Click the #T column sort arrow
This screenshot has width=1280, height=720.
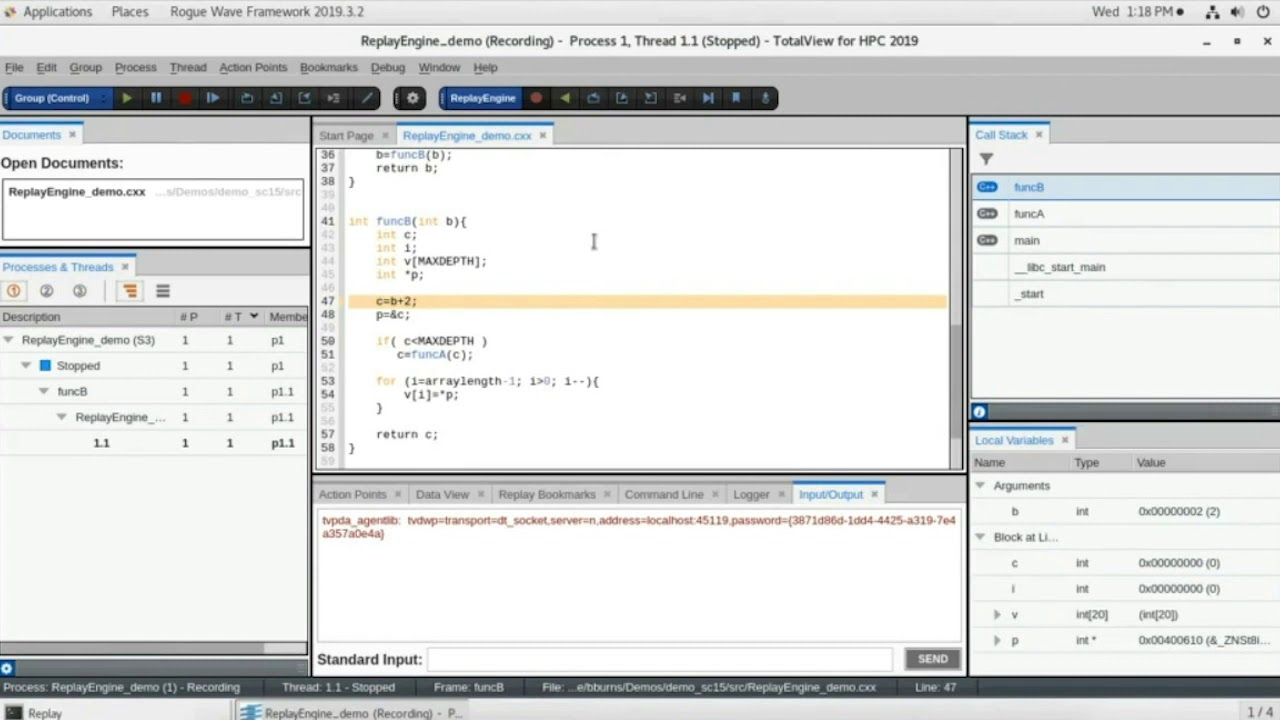click(254, 316)
